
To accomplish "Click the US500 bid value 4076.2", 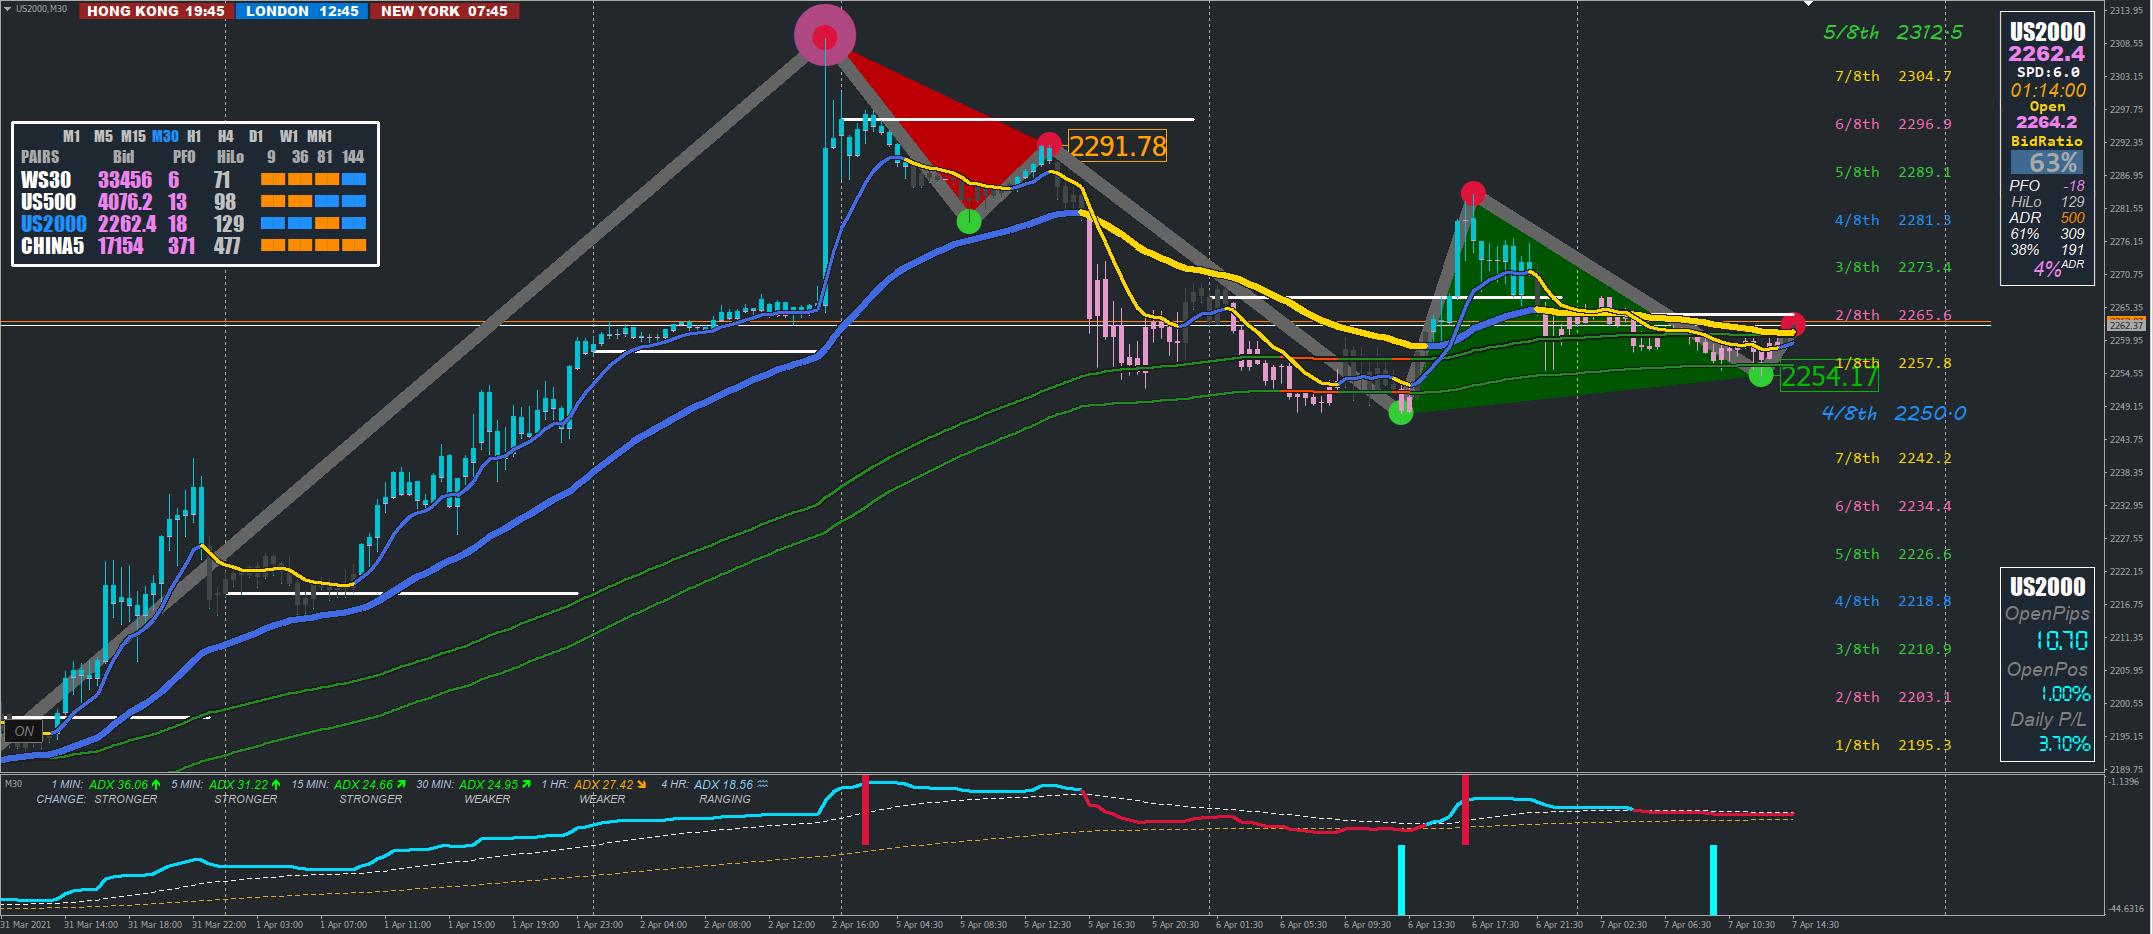I will pos(125,202).
